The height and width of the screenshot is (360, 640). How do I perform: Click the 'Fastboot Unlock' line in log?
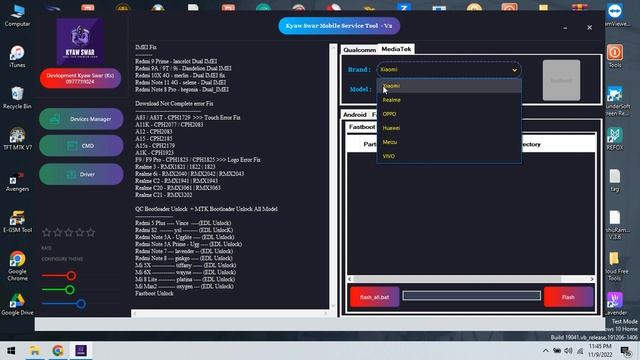tap(154, 293)
